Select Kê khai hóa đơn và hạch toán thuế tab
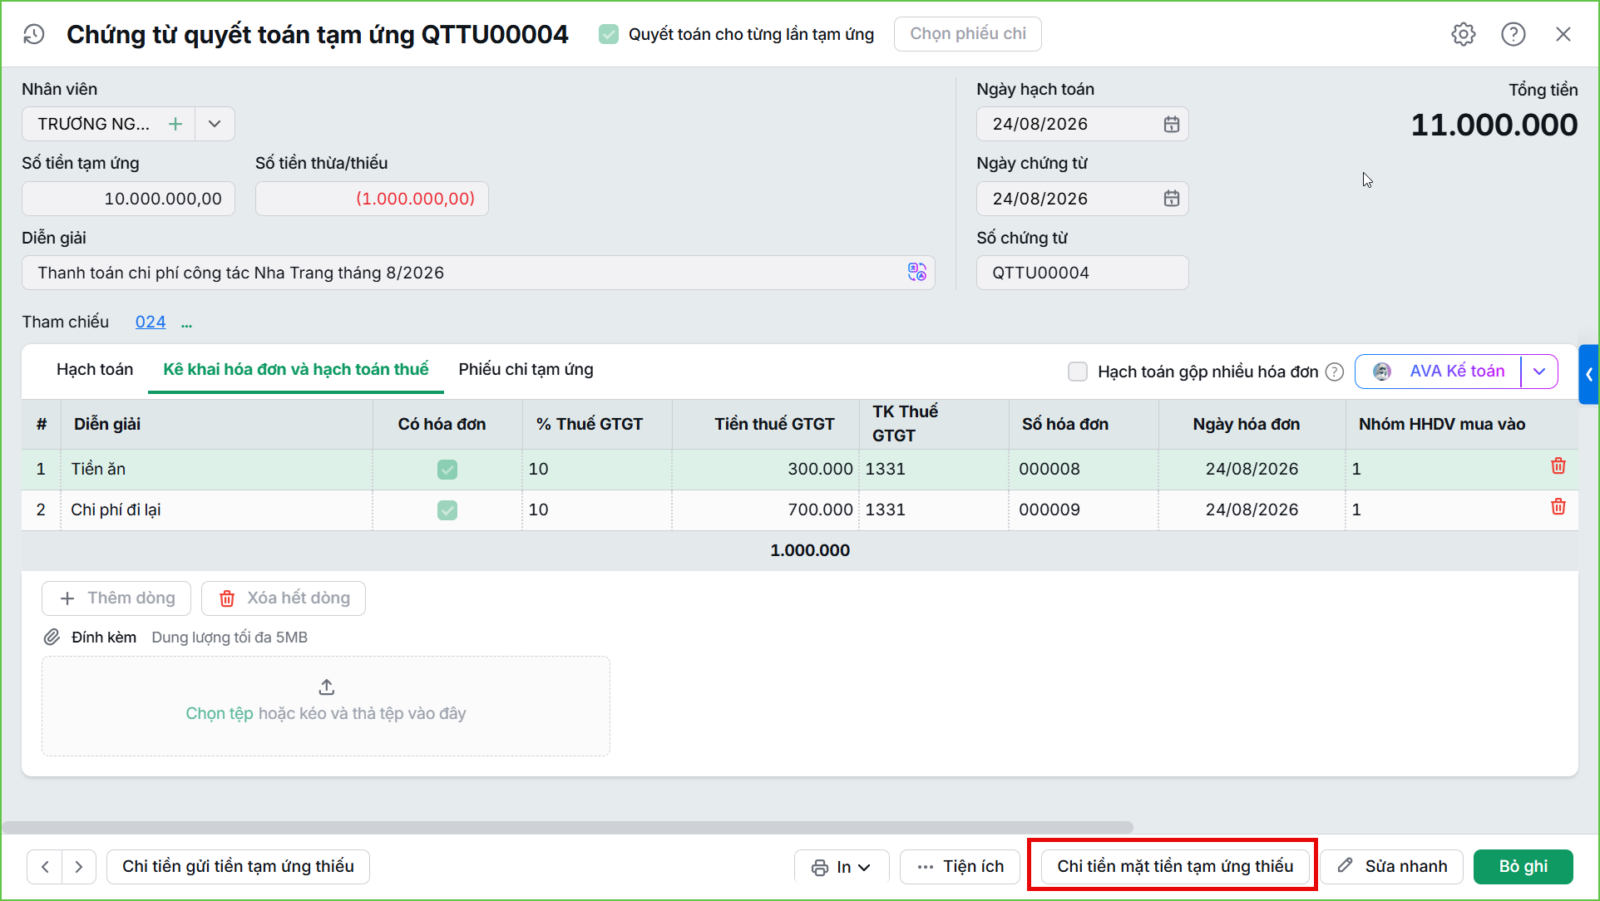The image size is (1600, 901). tap(296, 369)
